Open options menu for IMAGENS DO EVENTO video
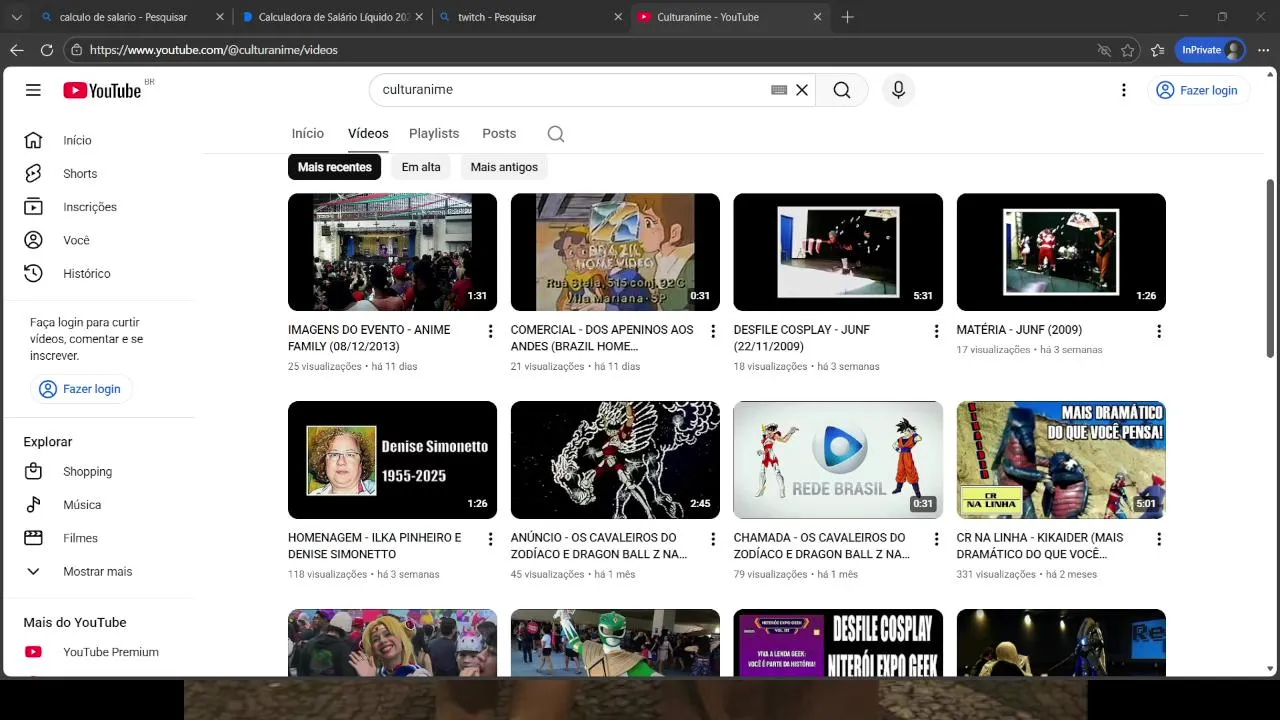 point(490,331)
